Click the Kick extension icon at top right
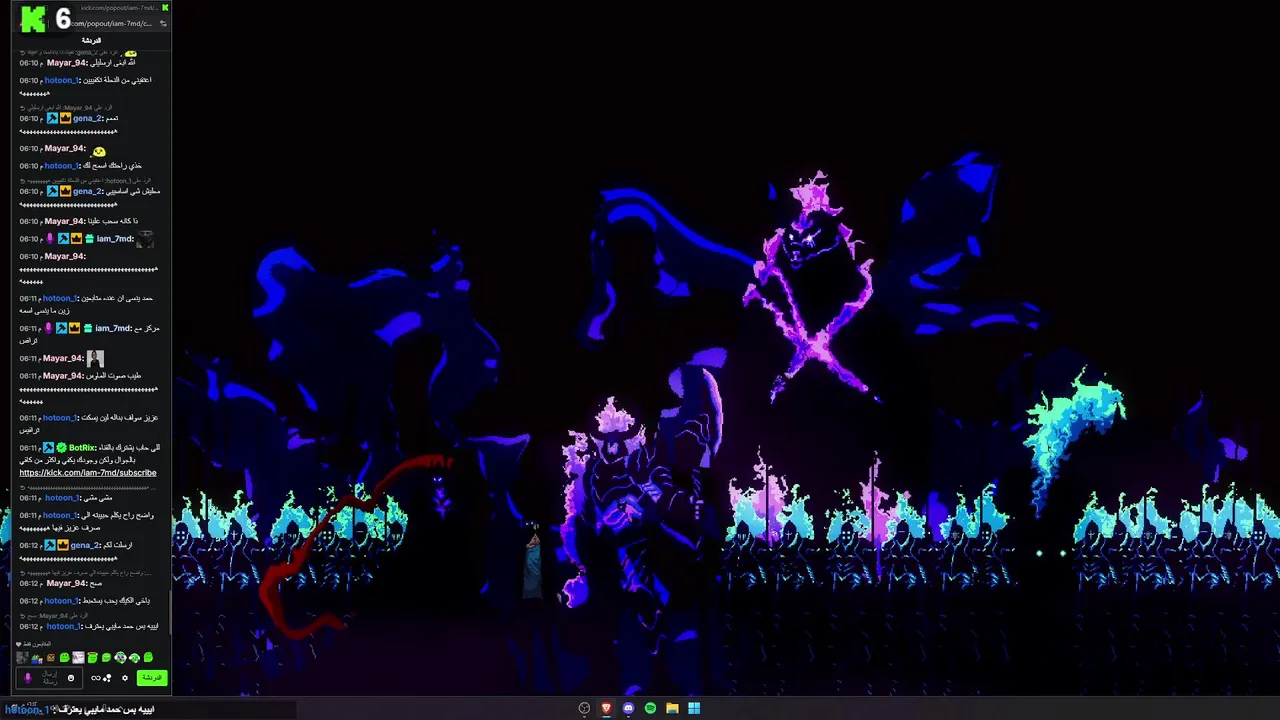 pos(165,7)
